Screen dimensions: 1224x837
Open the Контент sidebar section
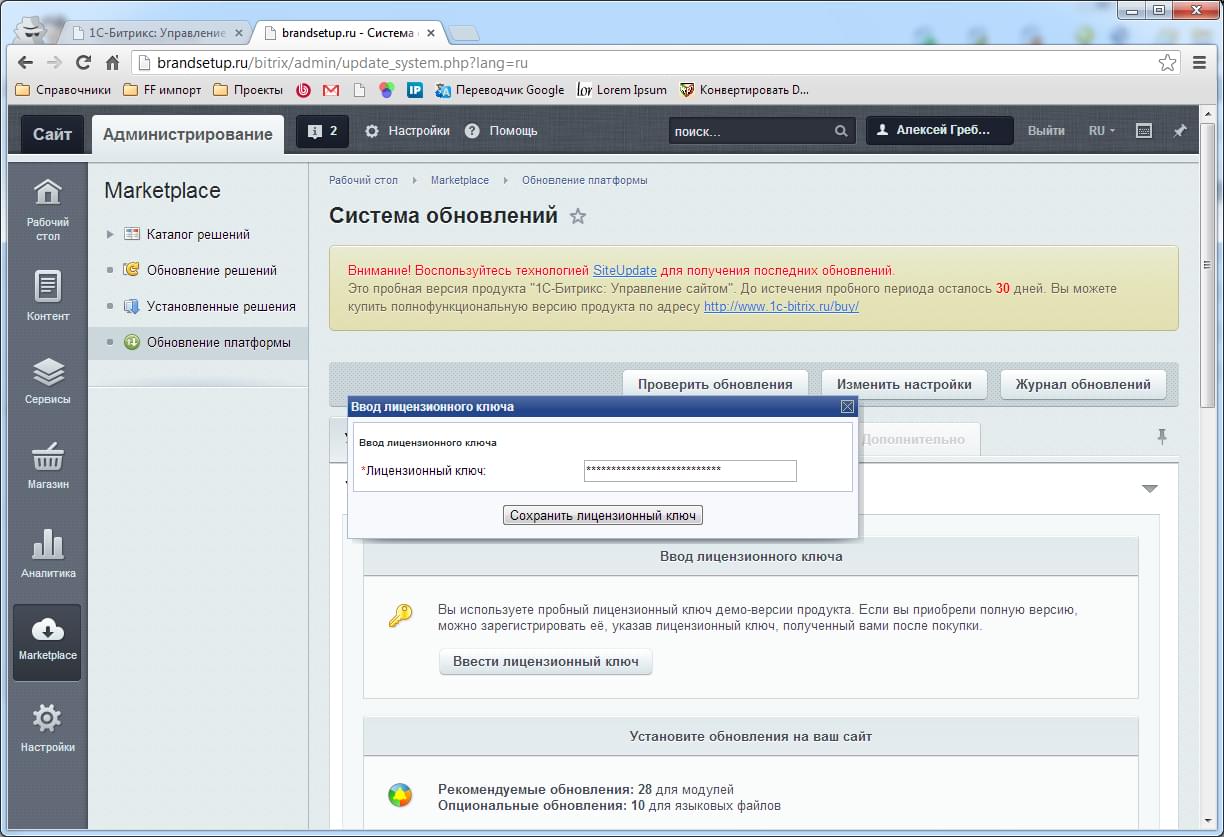(48, 296)
